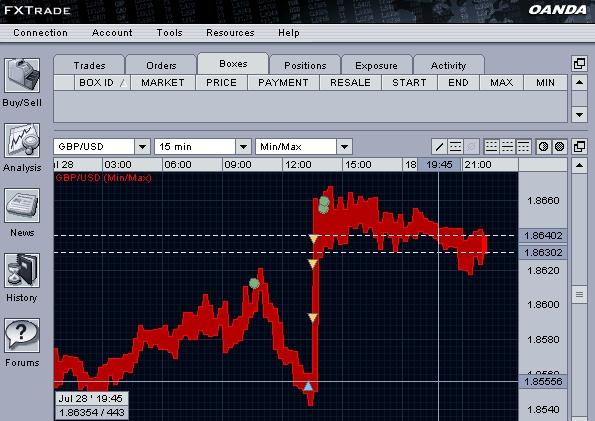
Task: Open the GBP/USD currency pair dropdown
Action: point(143,147)
